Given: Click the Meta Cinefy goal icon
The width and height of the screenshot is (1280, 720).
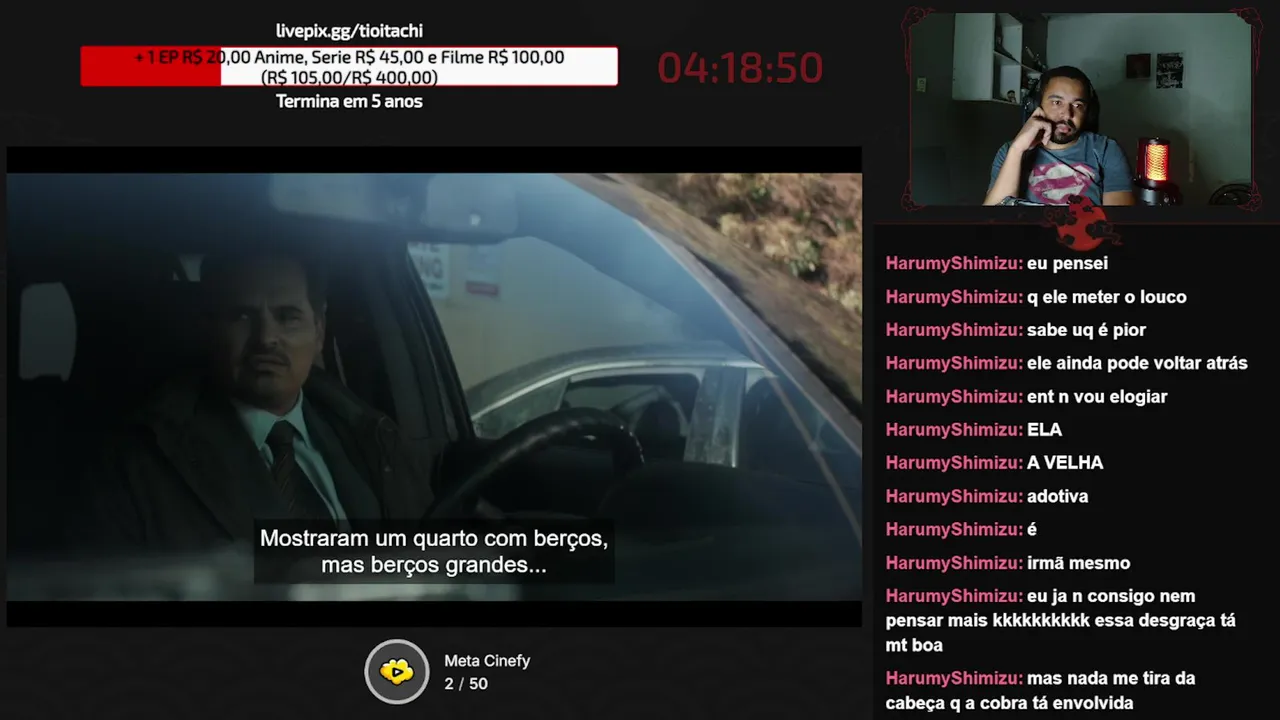Looking at the screenshot, I should point(397,671).
